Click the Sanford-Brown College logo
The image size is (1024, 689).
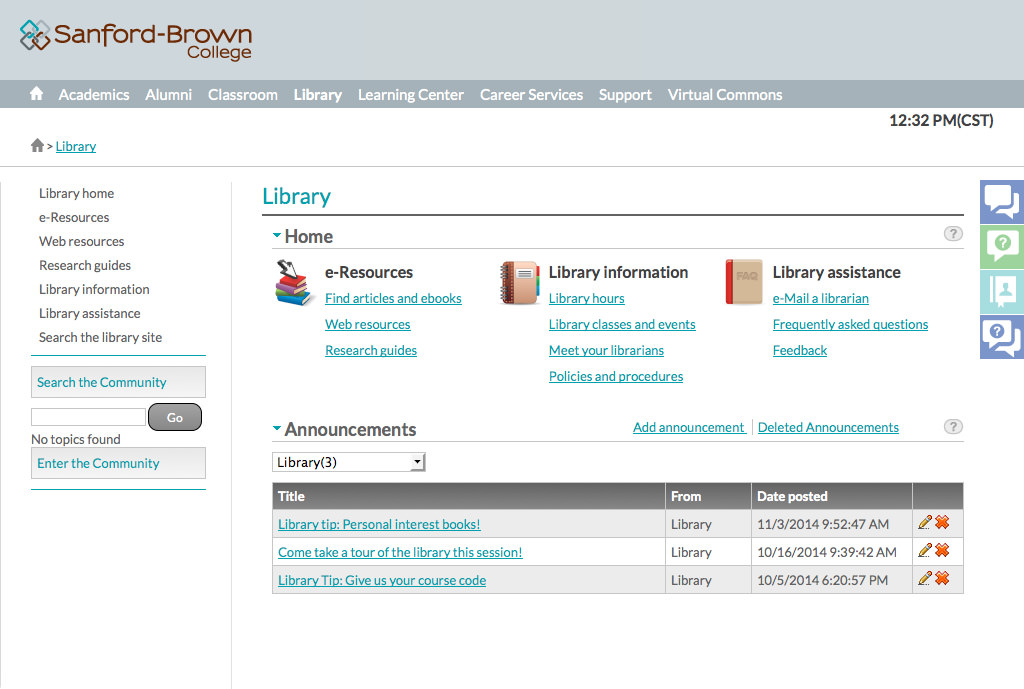tap(136, 40)
